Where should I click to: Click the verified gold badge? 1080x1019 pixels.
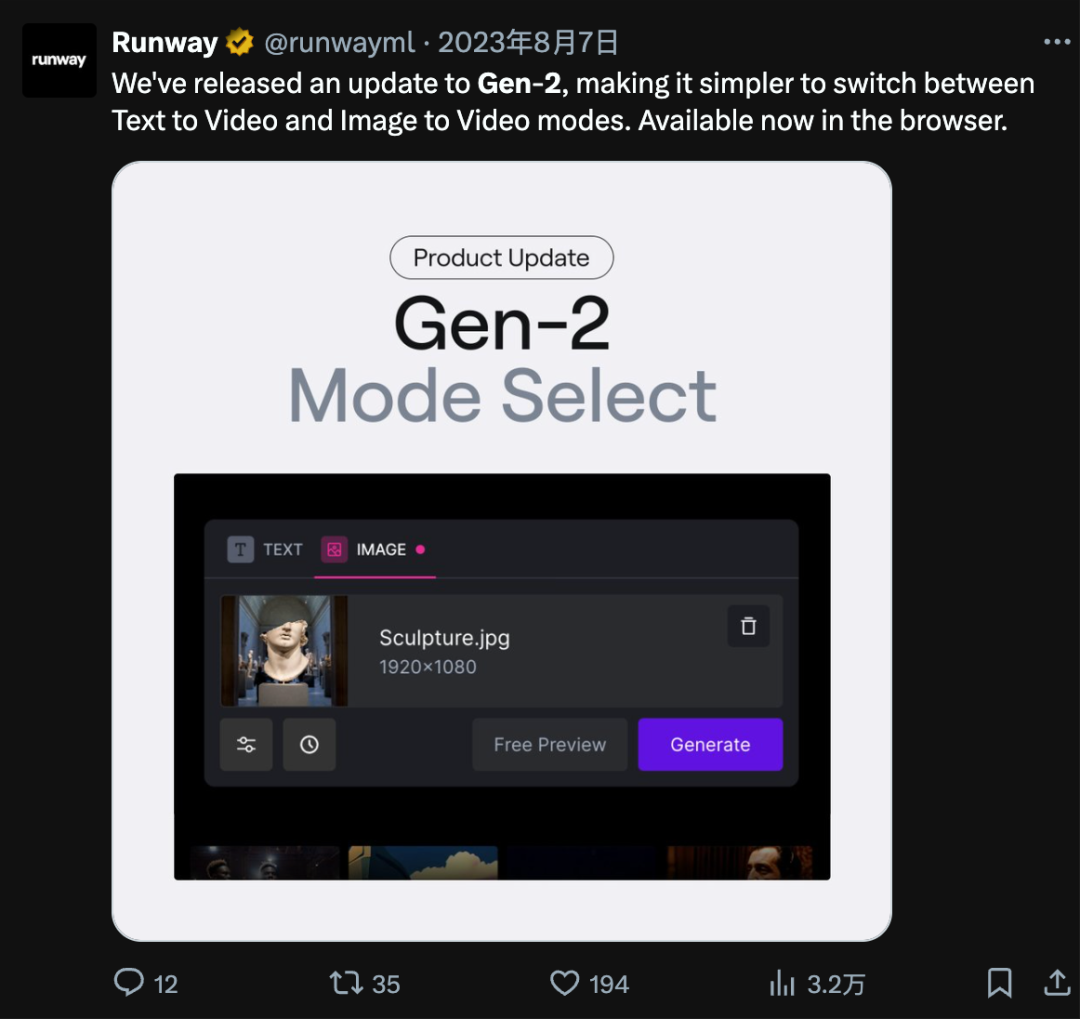click(x=239, y=43)
